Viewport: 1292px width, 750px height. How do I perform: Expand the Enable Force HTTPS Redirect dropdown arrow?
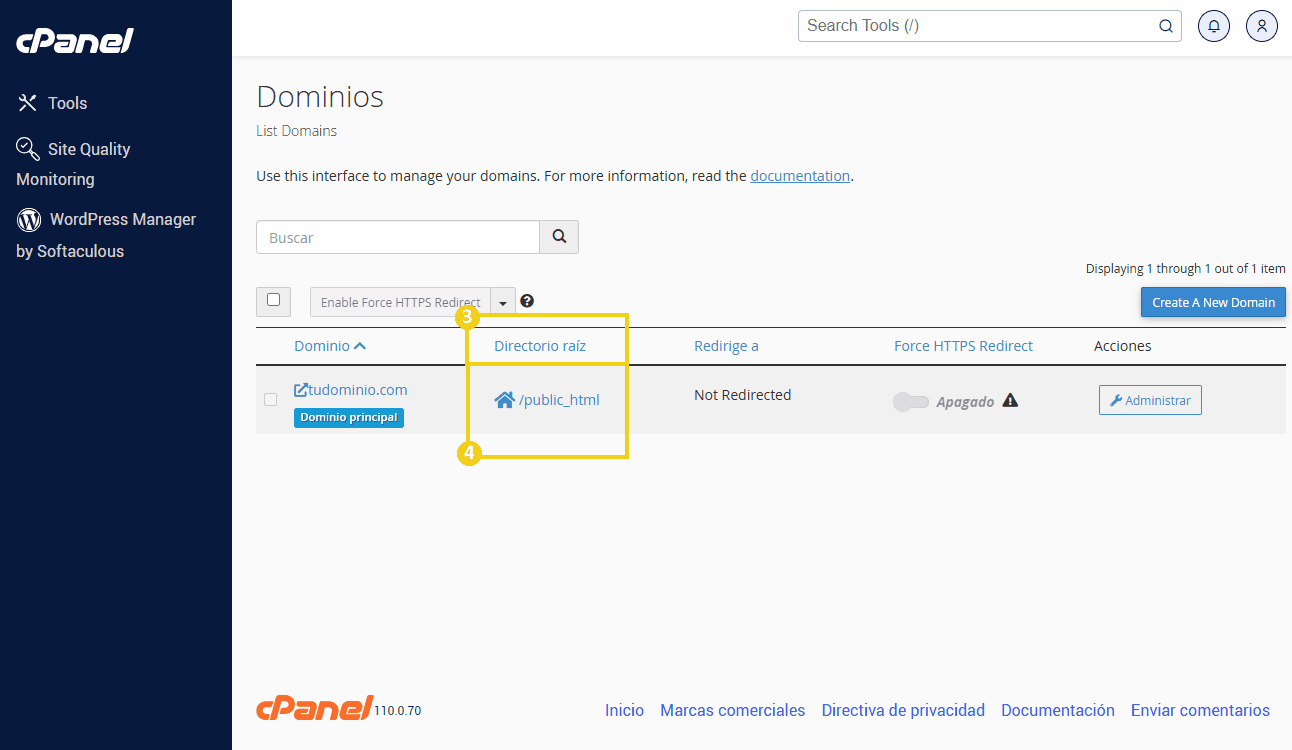click(503, 302)
